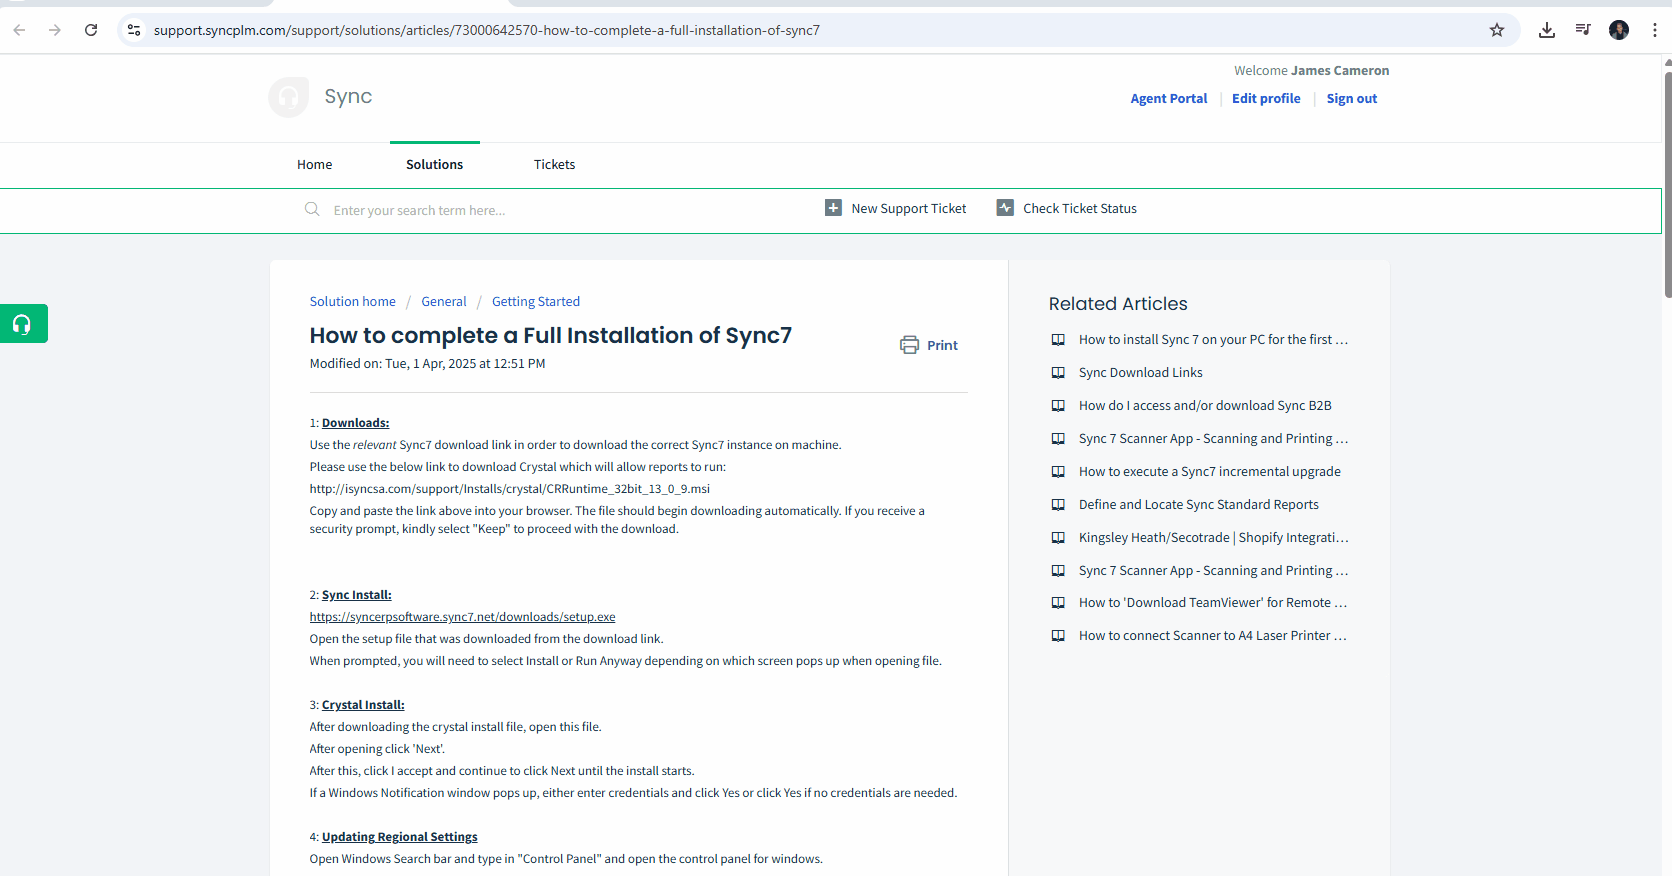Click book icon beside install Sync 7 article

click(1058, 340)
